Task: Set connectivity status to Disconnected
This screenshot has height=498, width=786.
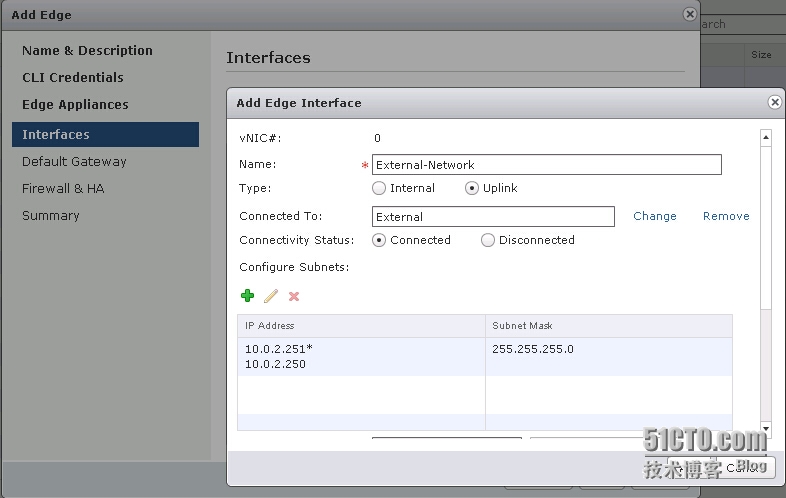Action: pyautogui.click(x=488, y=240)
